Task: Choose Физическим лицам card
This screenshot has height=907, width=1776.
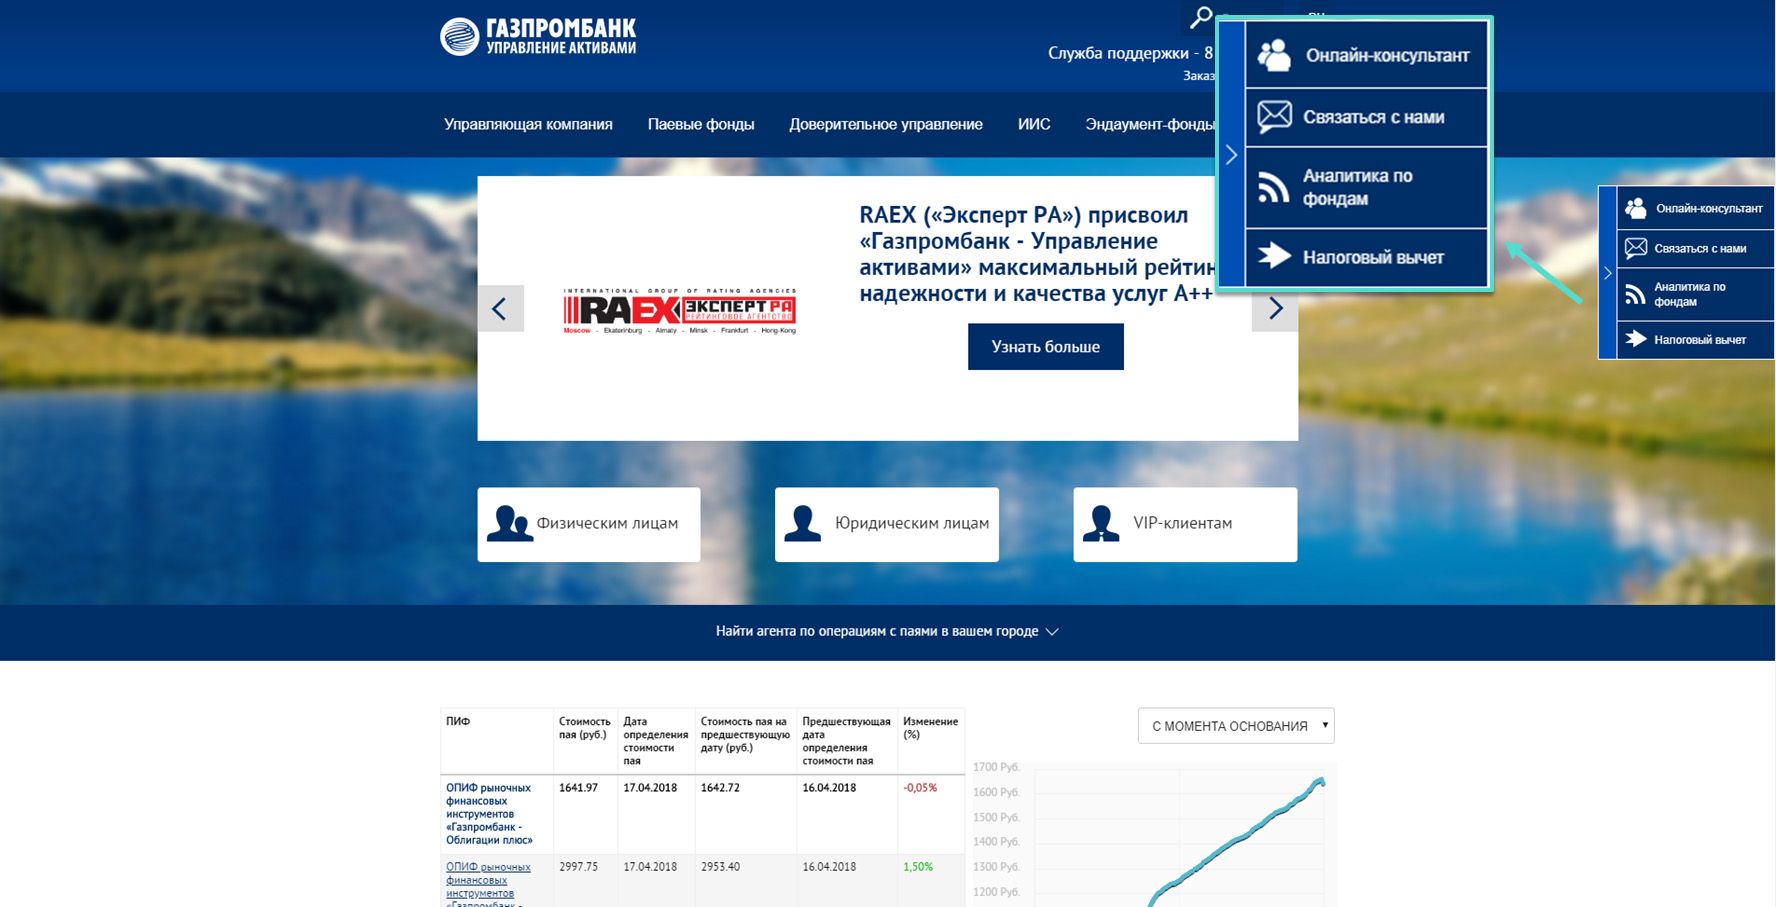Action: pos(589,524)
